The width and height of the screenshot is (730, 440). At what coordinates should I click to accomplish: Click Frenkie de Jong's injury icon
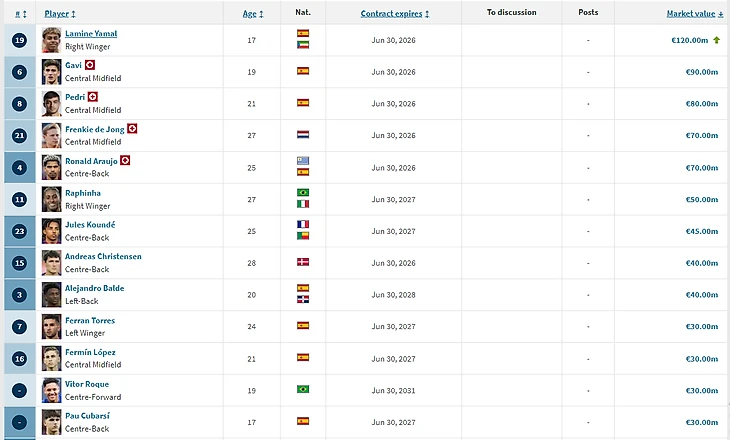(132, 129)
